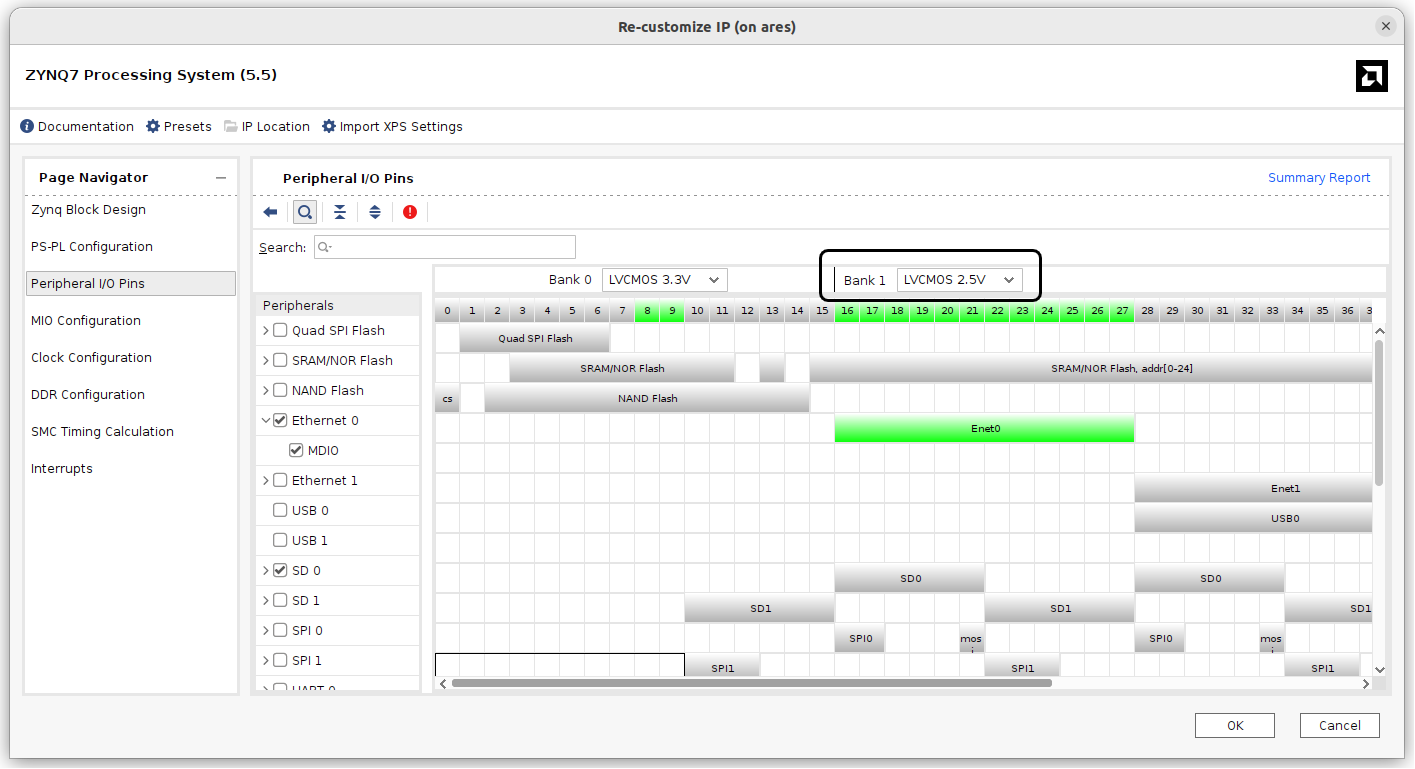Click the back arrow toolbar icon
This screenshot has height=769, width=1415.
(270, 212)
